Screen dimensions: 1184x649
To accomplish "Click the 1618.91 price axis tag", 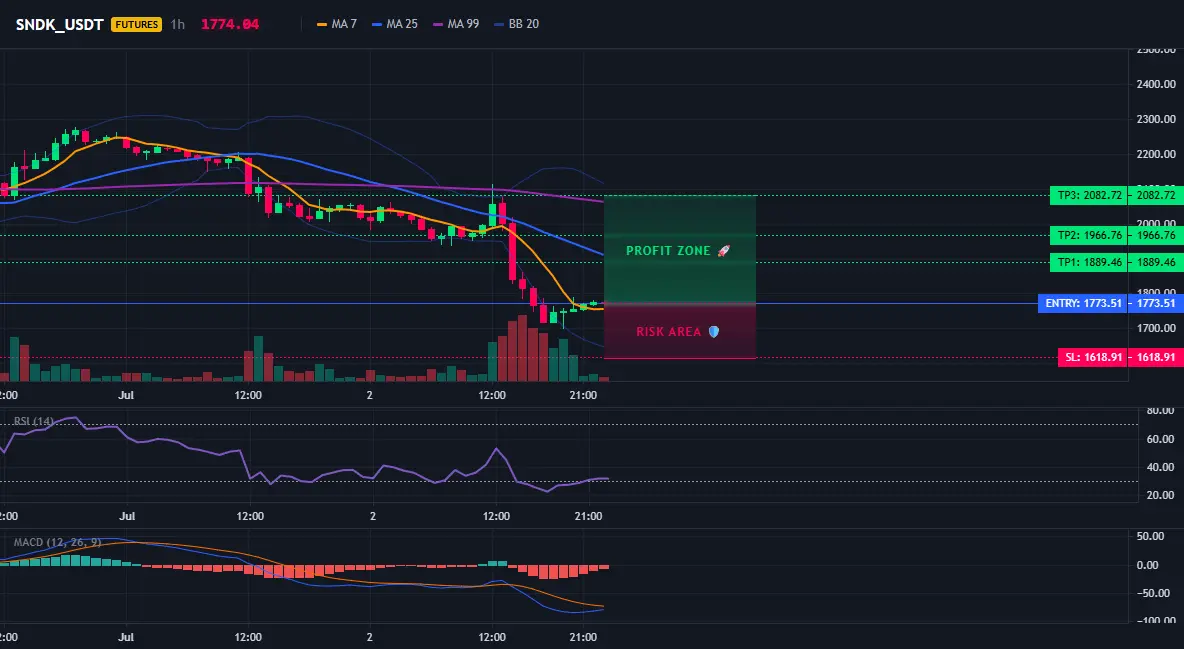I will [1155, 357].
